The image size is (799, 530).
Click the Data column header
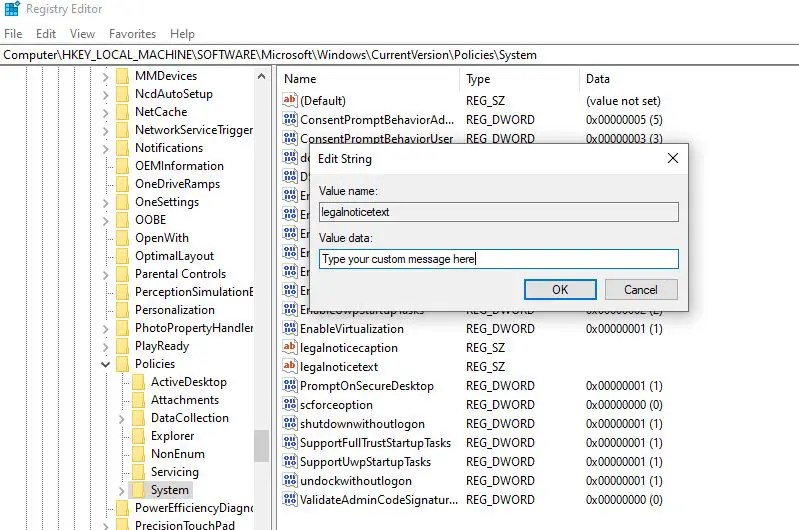598,79
